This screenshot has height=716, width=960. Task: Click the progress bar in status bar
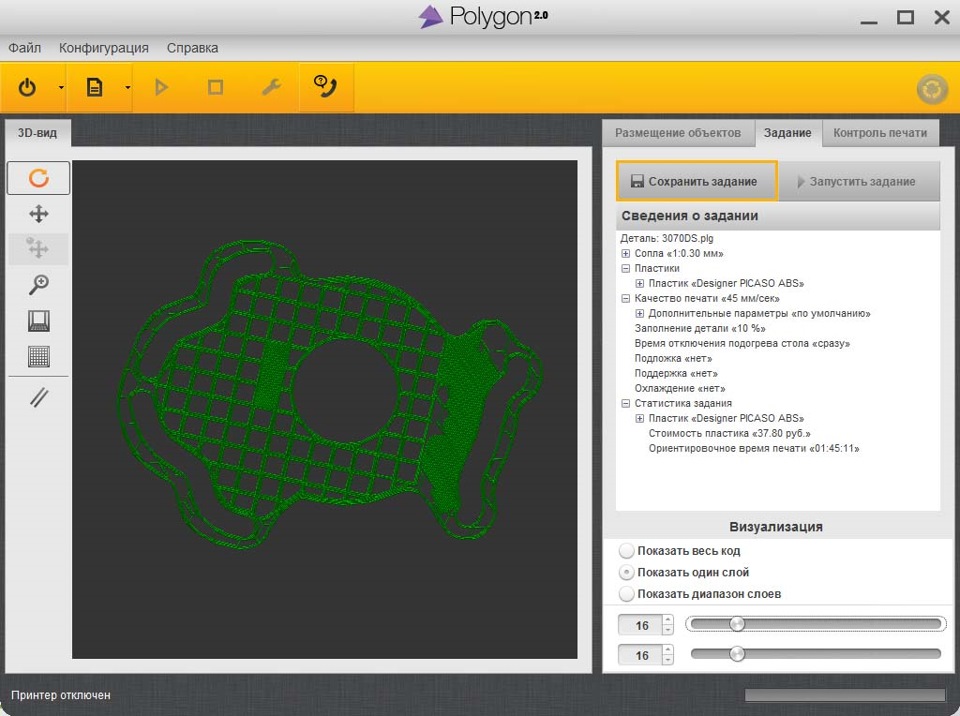tap(845, 695)
